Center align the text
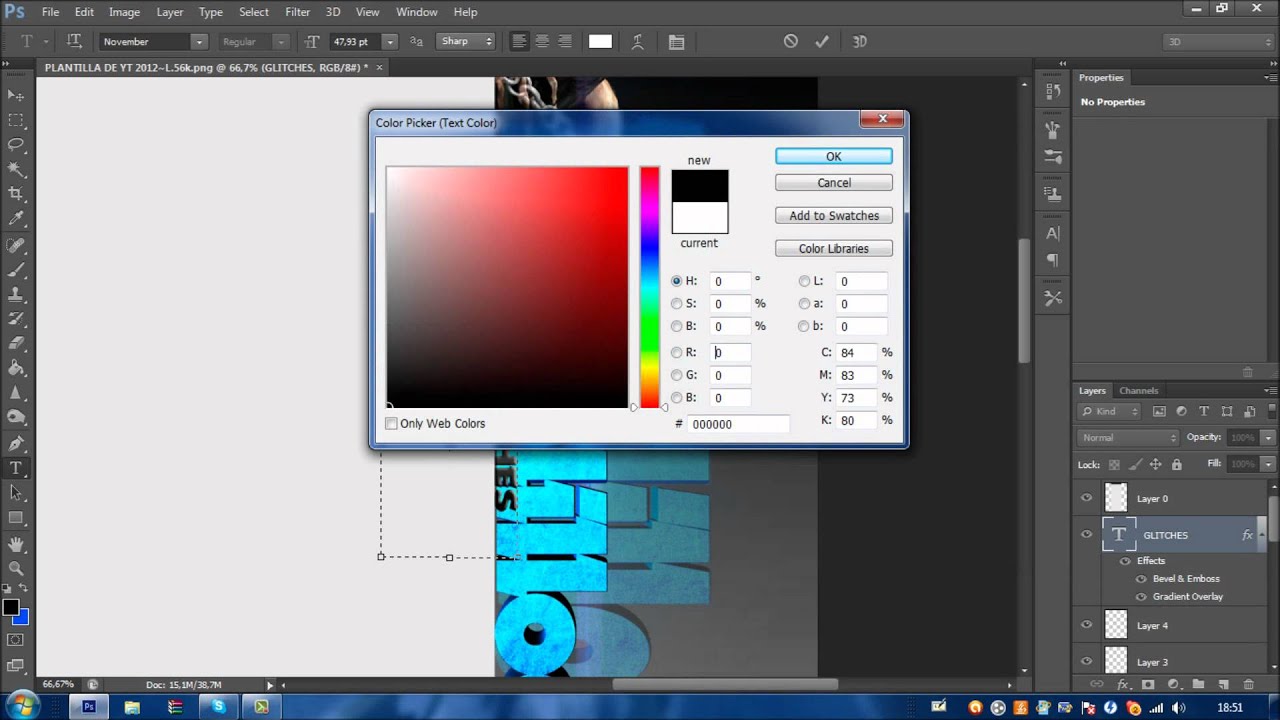Screen dimensions: 1280x720 542,41
